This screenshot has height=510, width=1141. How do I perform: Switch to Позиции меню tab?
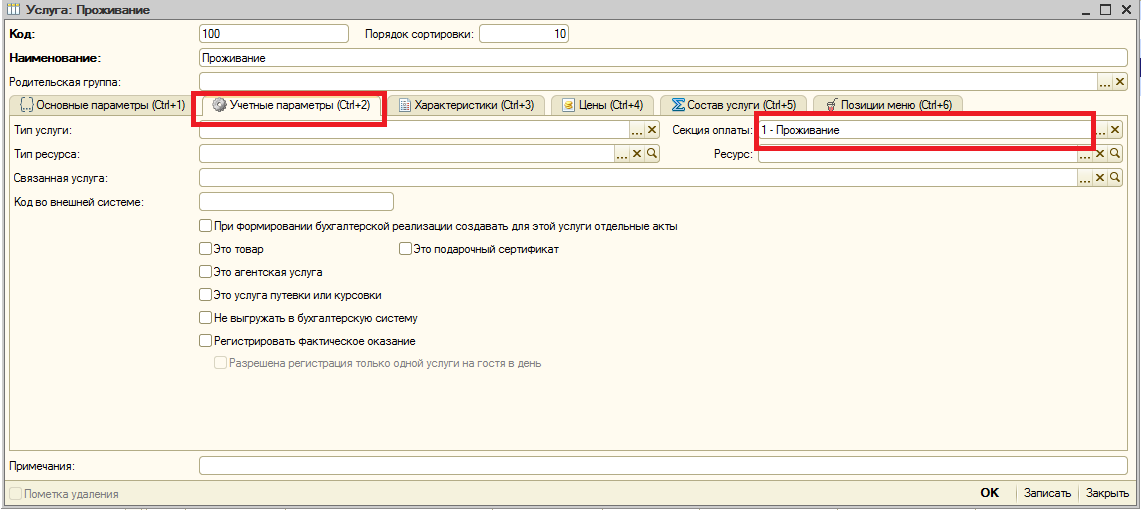pos(887,105)
